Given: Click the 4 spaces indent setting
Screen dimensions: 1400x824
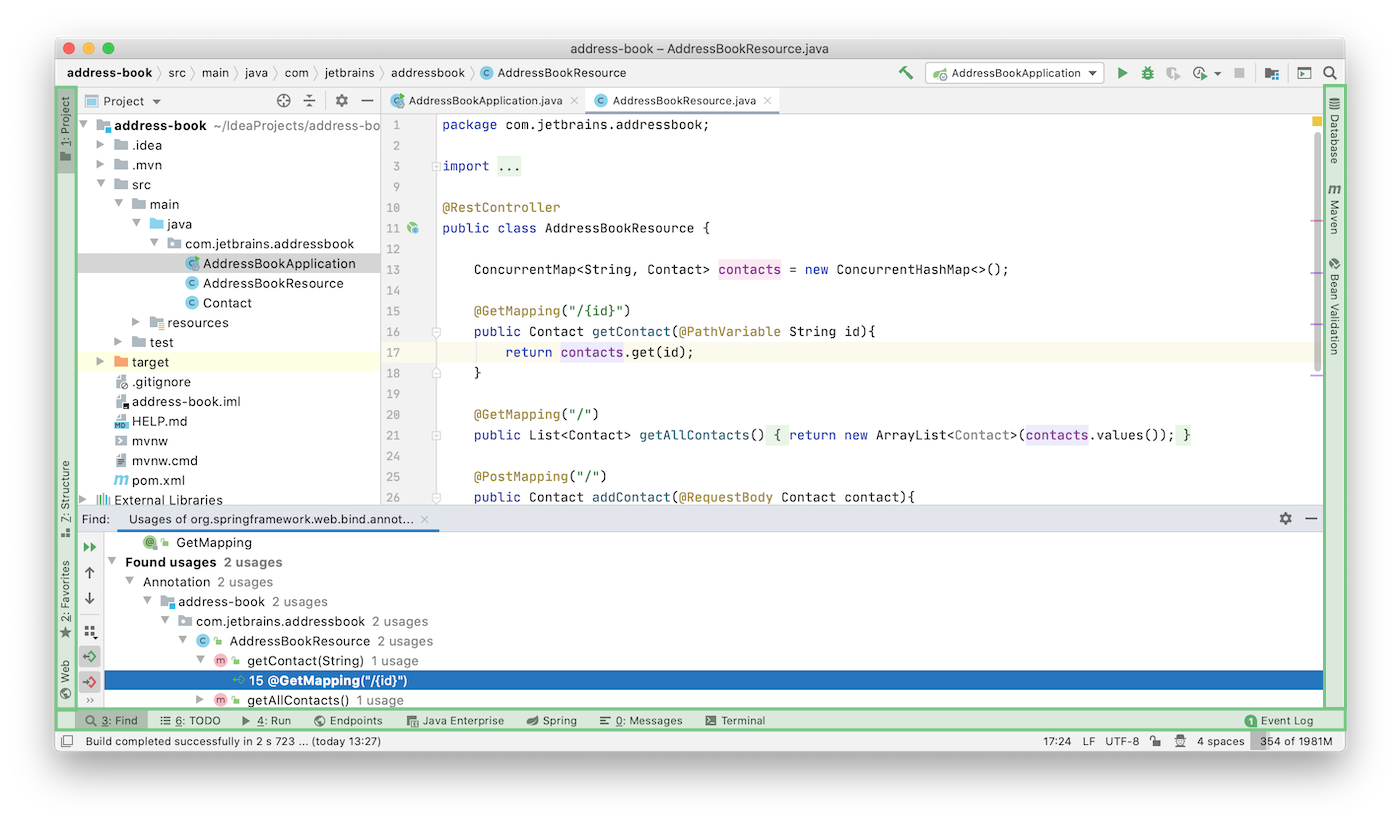Looking at the screenshot, I should pyautogui.click(x=1220, y=741).
